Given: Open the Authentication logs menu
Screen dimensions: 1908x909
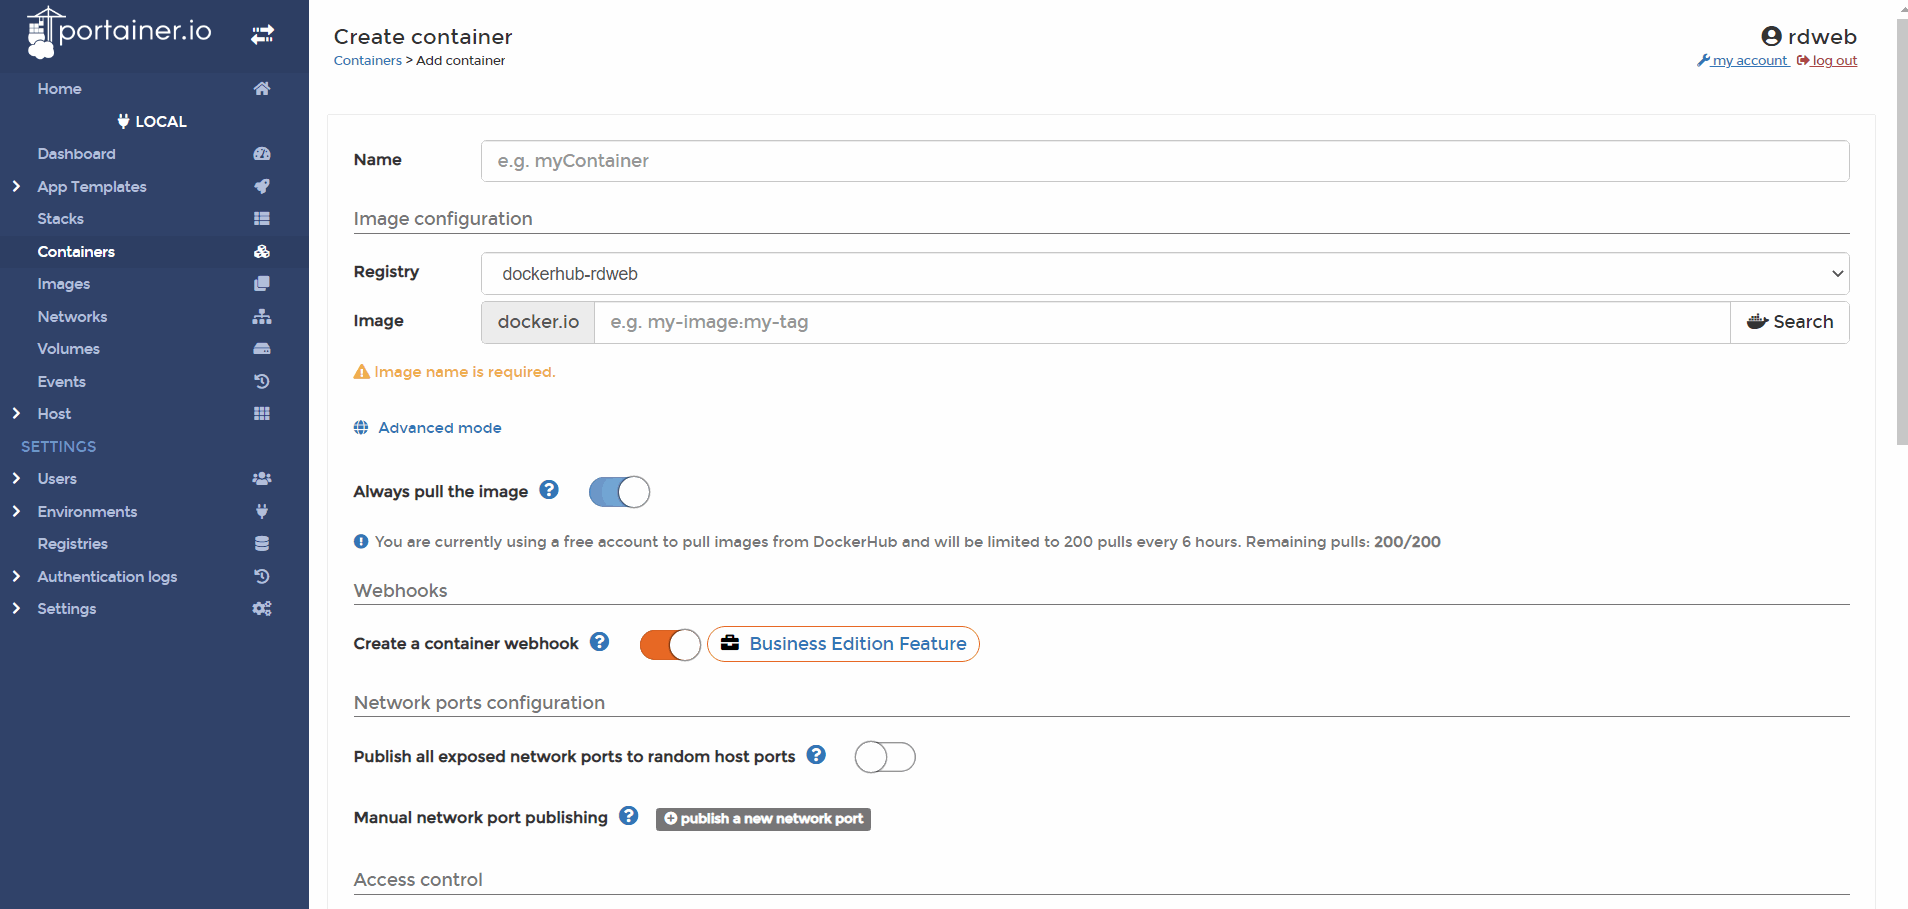Looking at the screenshot, I should coord(106,576).
